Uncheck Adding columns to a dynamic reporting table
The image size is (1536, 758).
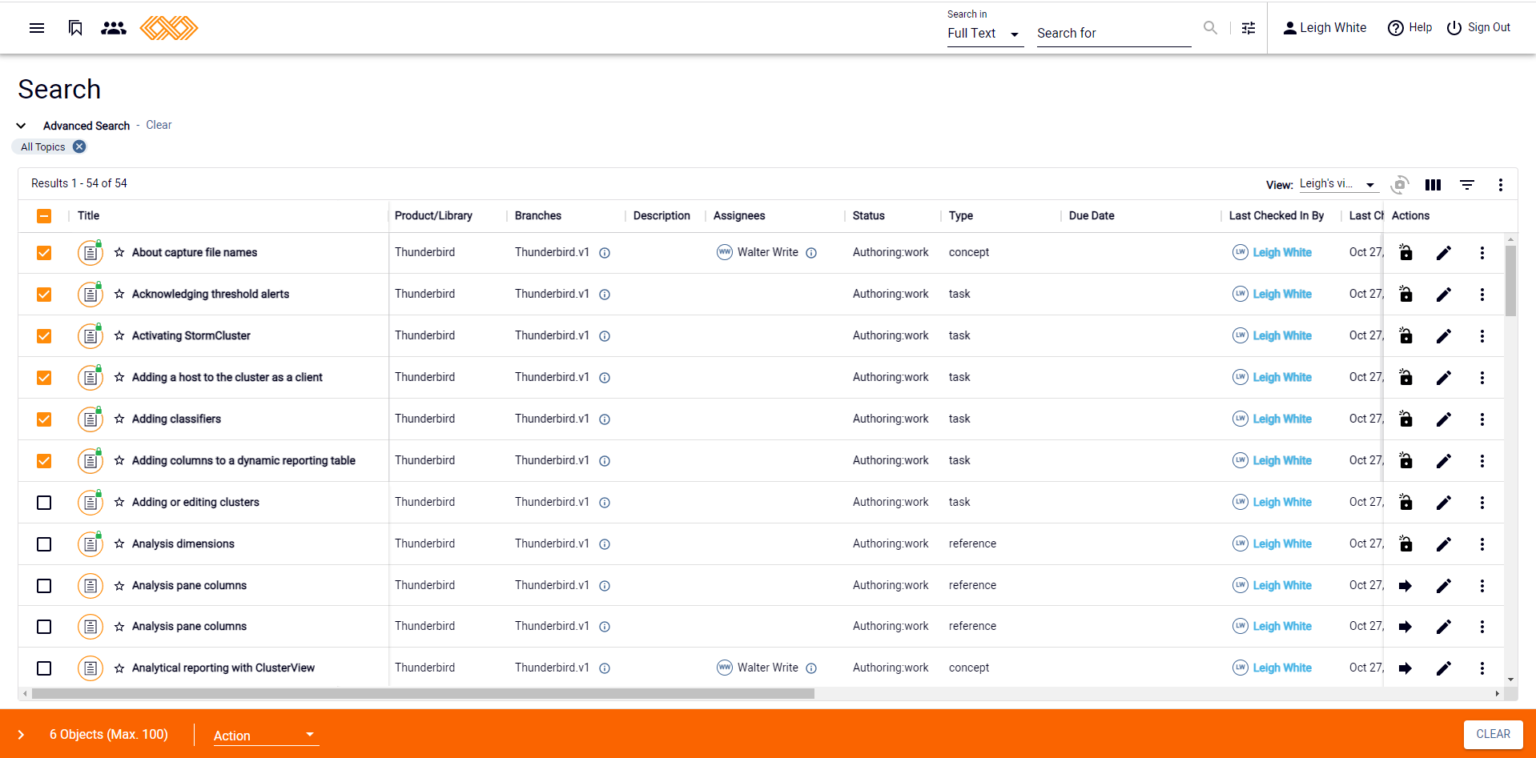click(x=44, y=461)
